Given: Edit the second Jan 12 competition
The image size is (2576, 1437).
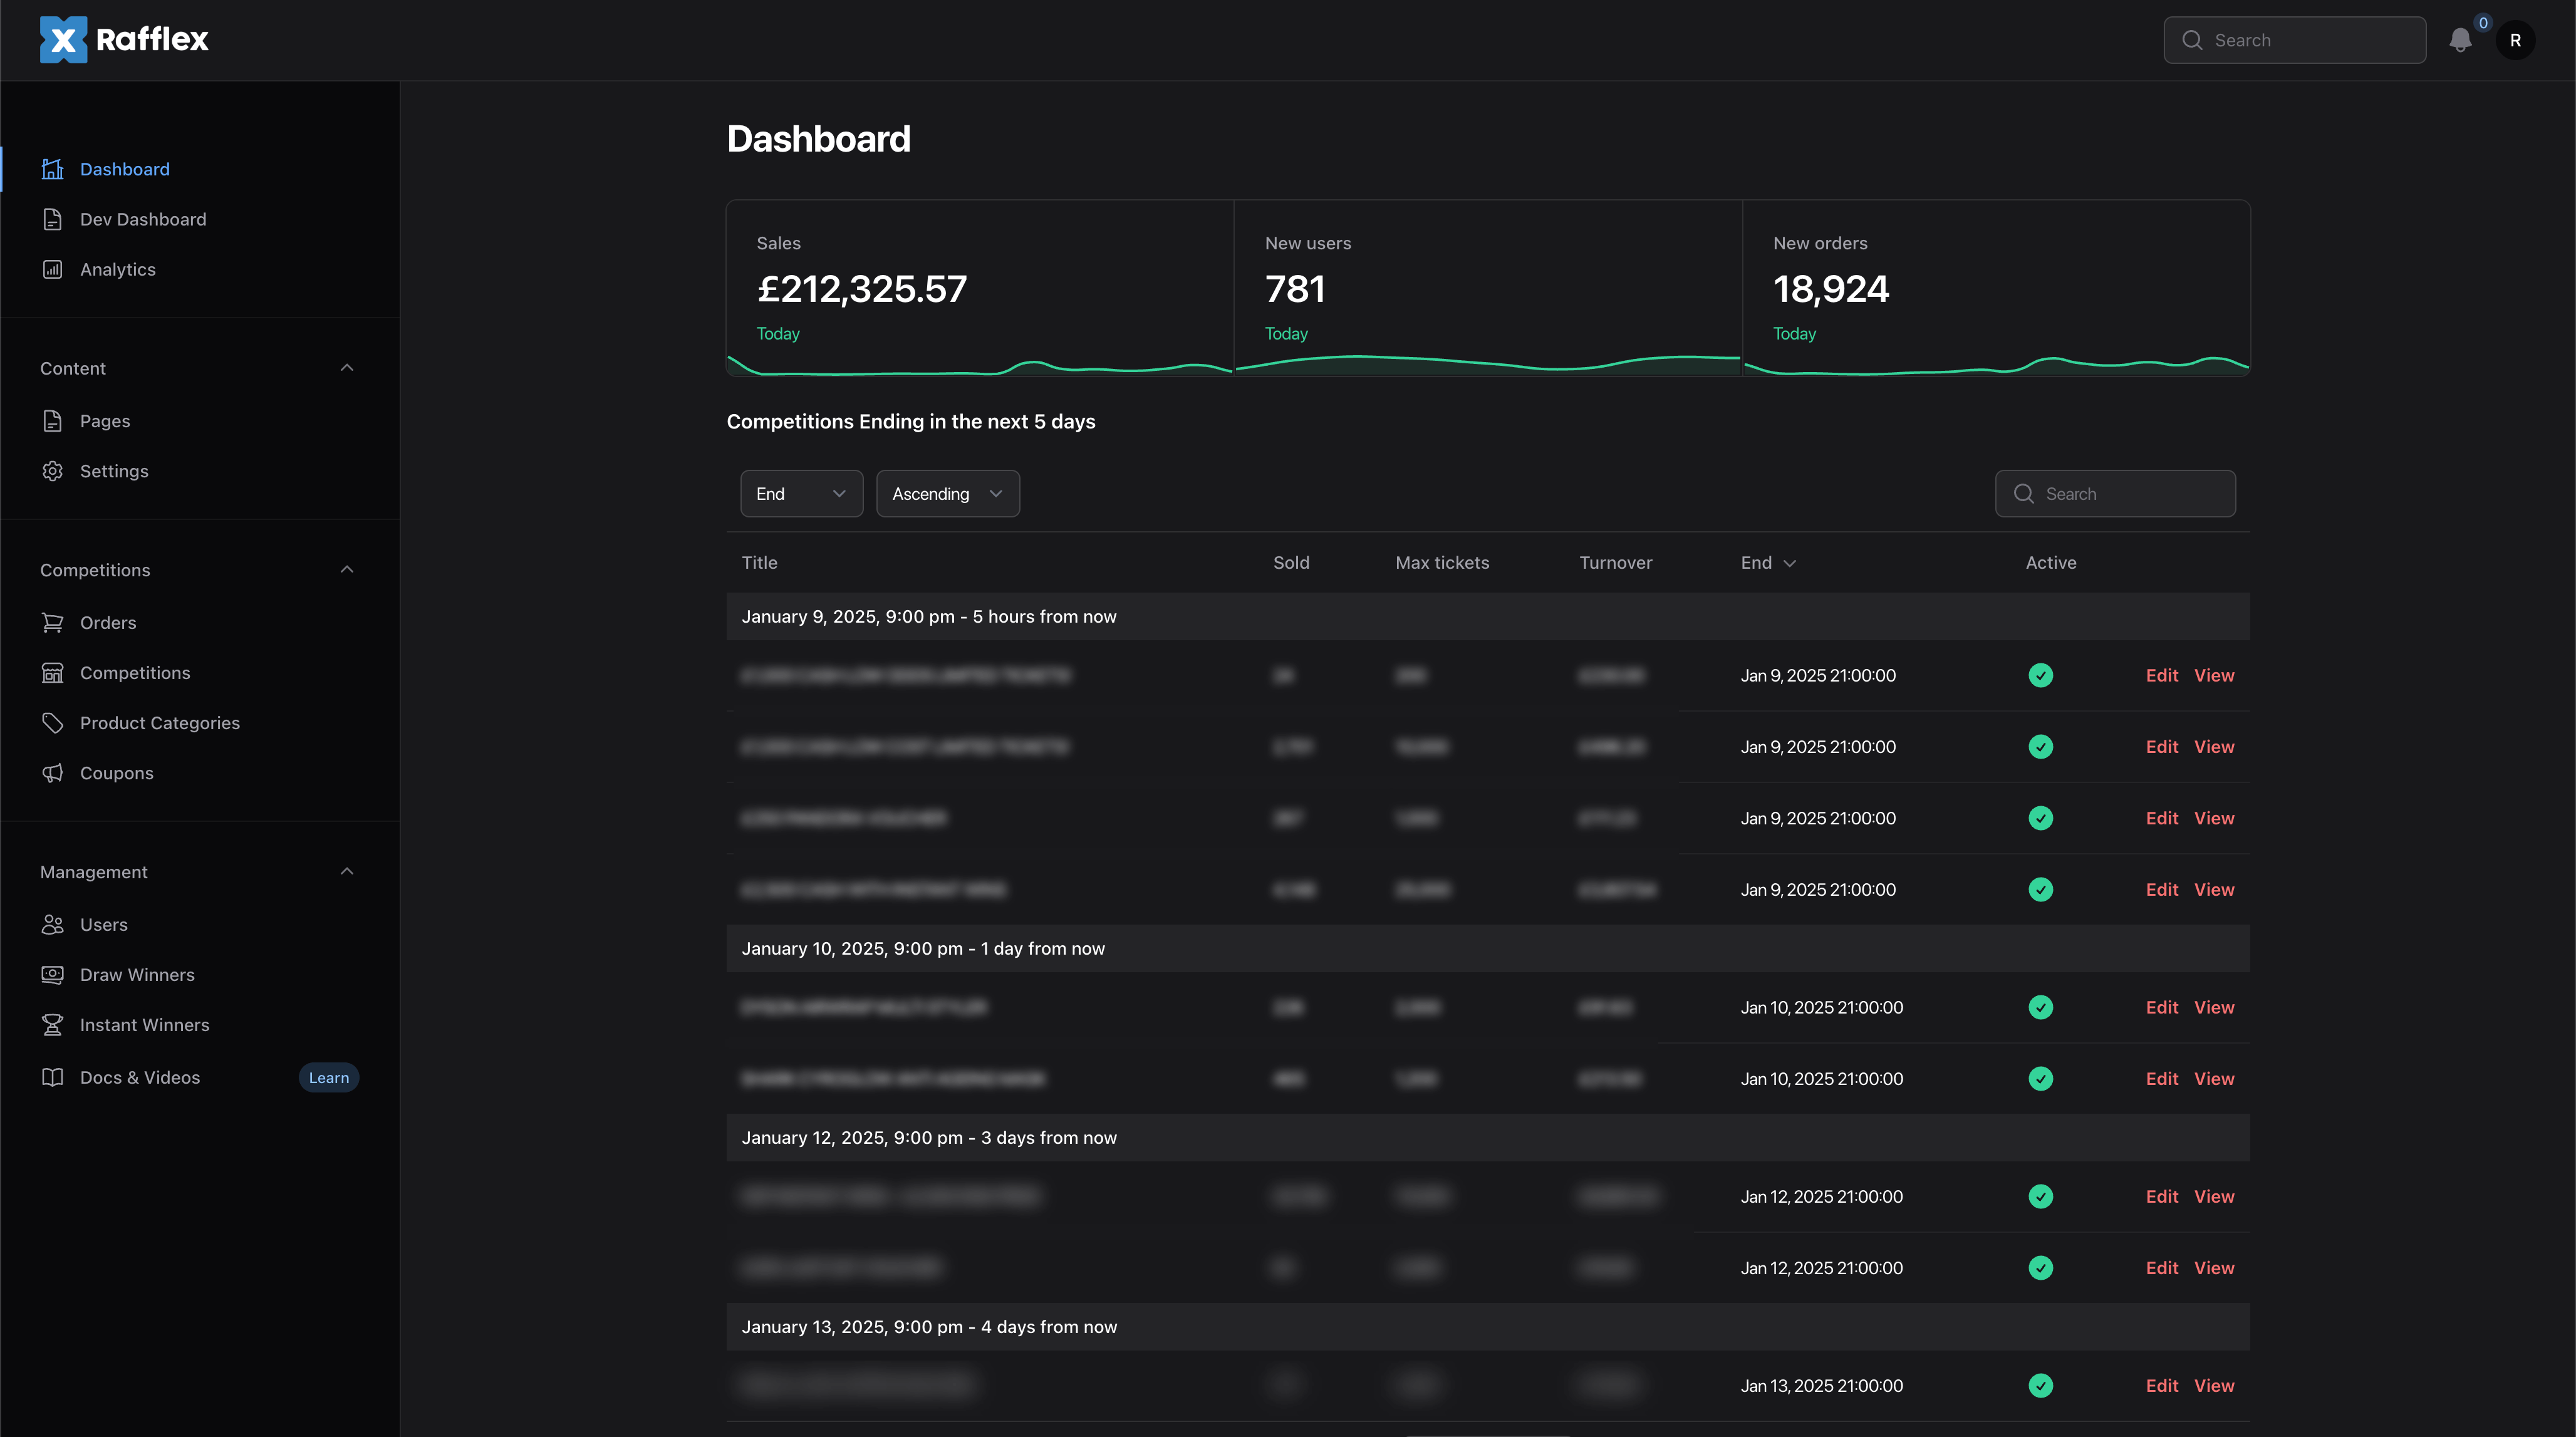Looking at the screenshot, I should [x=2162, y=1268].
